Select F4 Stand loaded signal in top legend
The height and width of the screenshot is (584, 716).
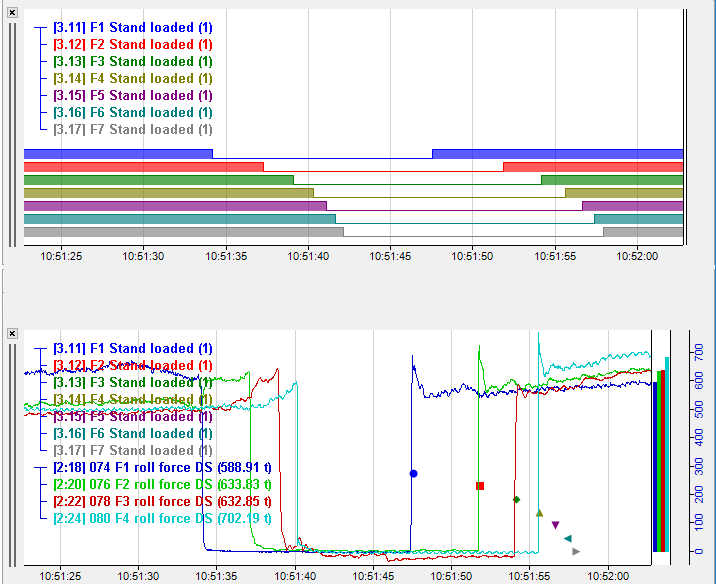(x=132, y=78)
